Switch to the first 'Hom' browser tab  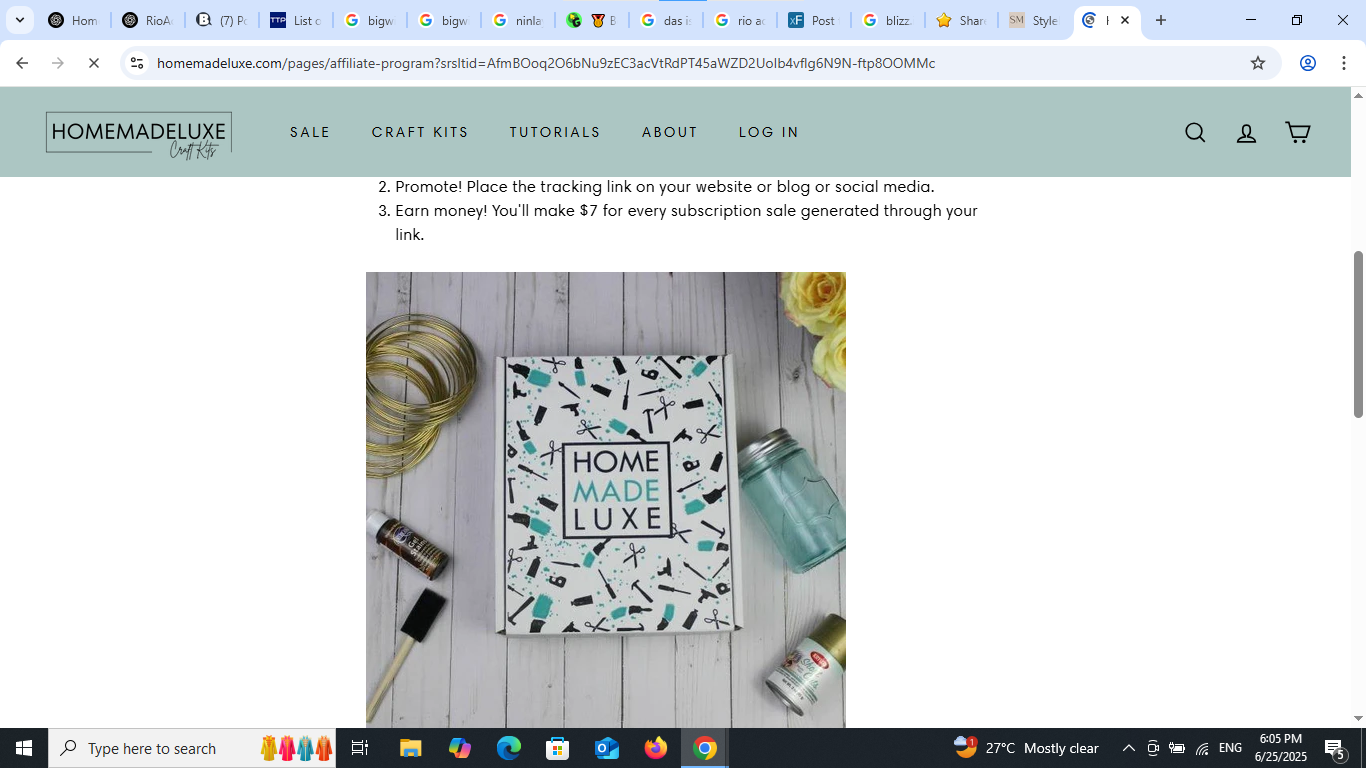click(x=73, y=20)
